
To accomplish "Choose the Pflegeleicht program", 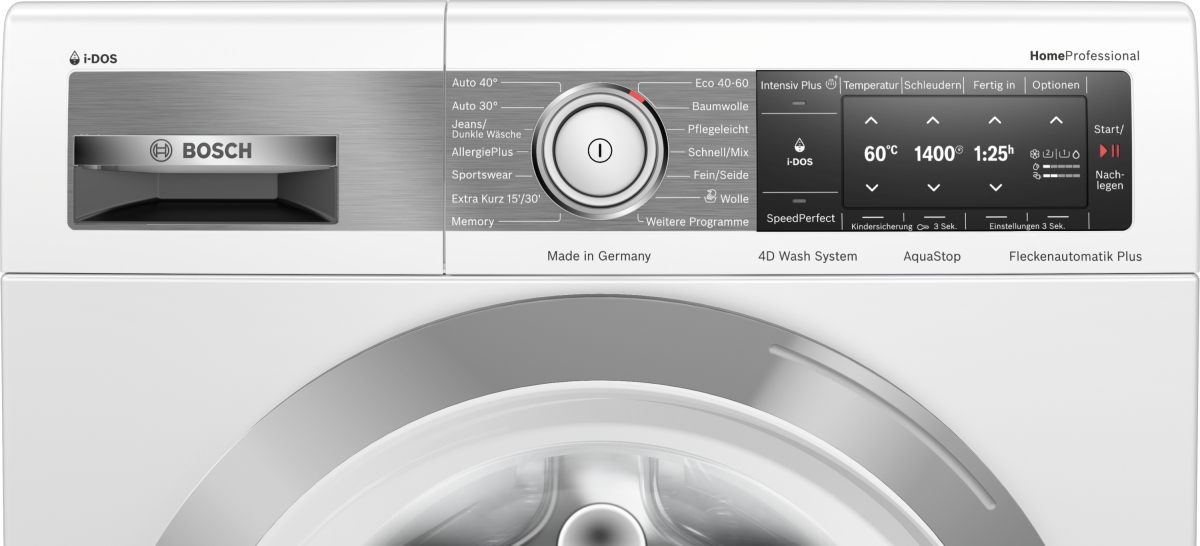I will 718,129.
